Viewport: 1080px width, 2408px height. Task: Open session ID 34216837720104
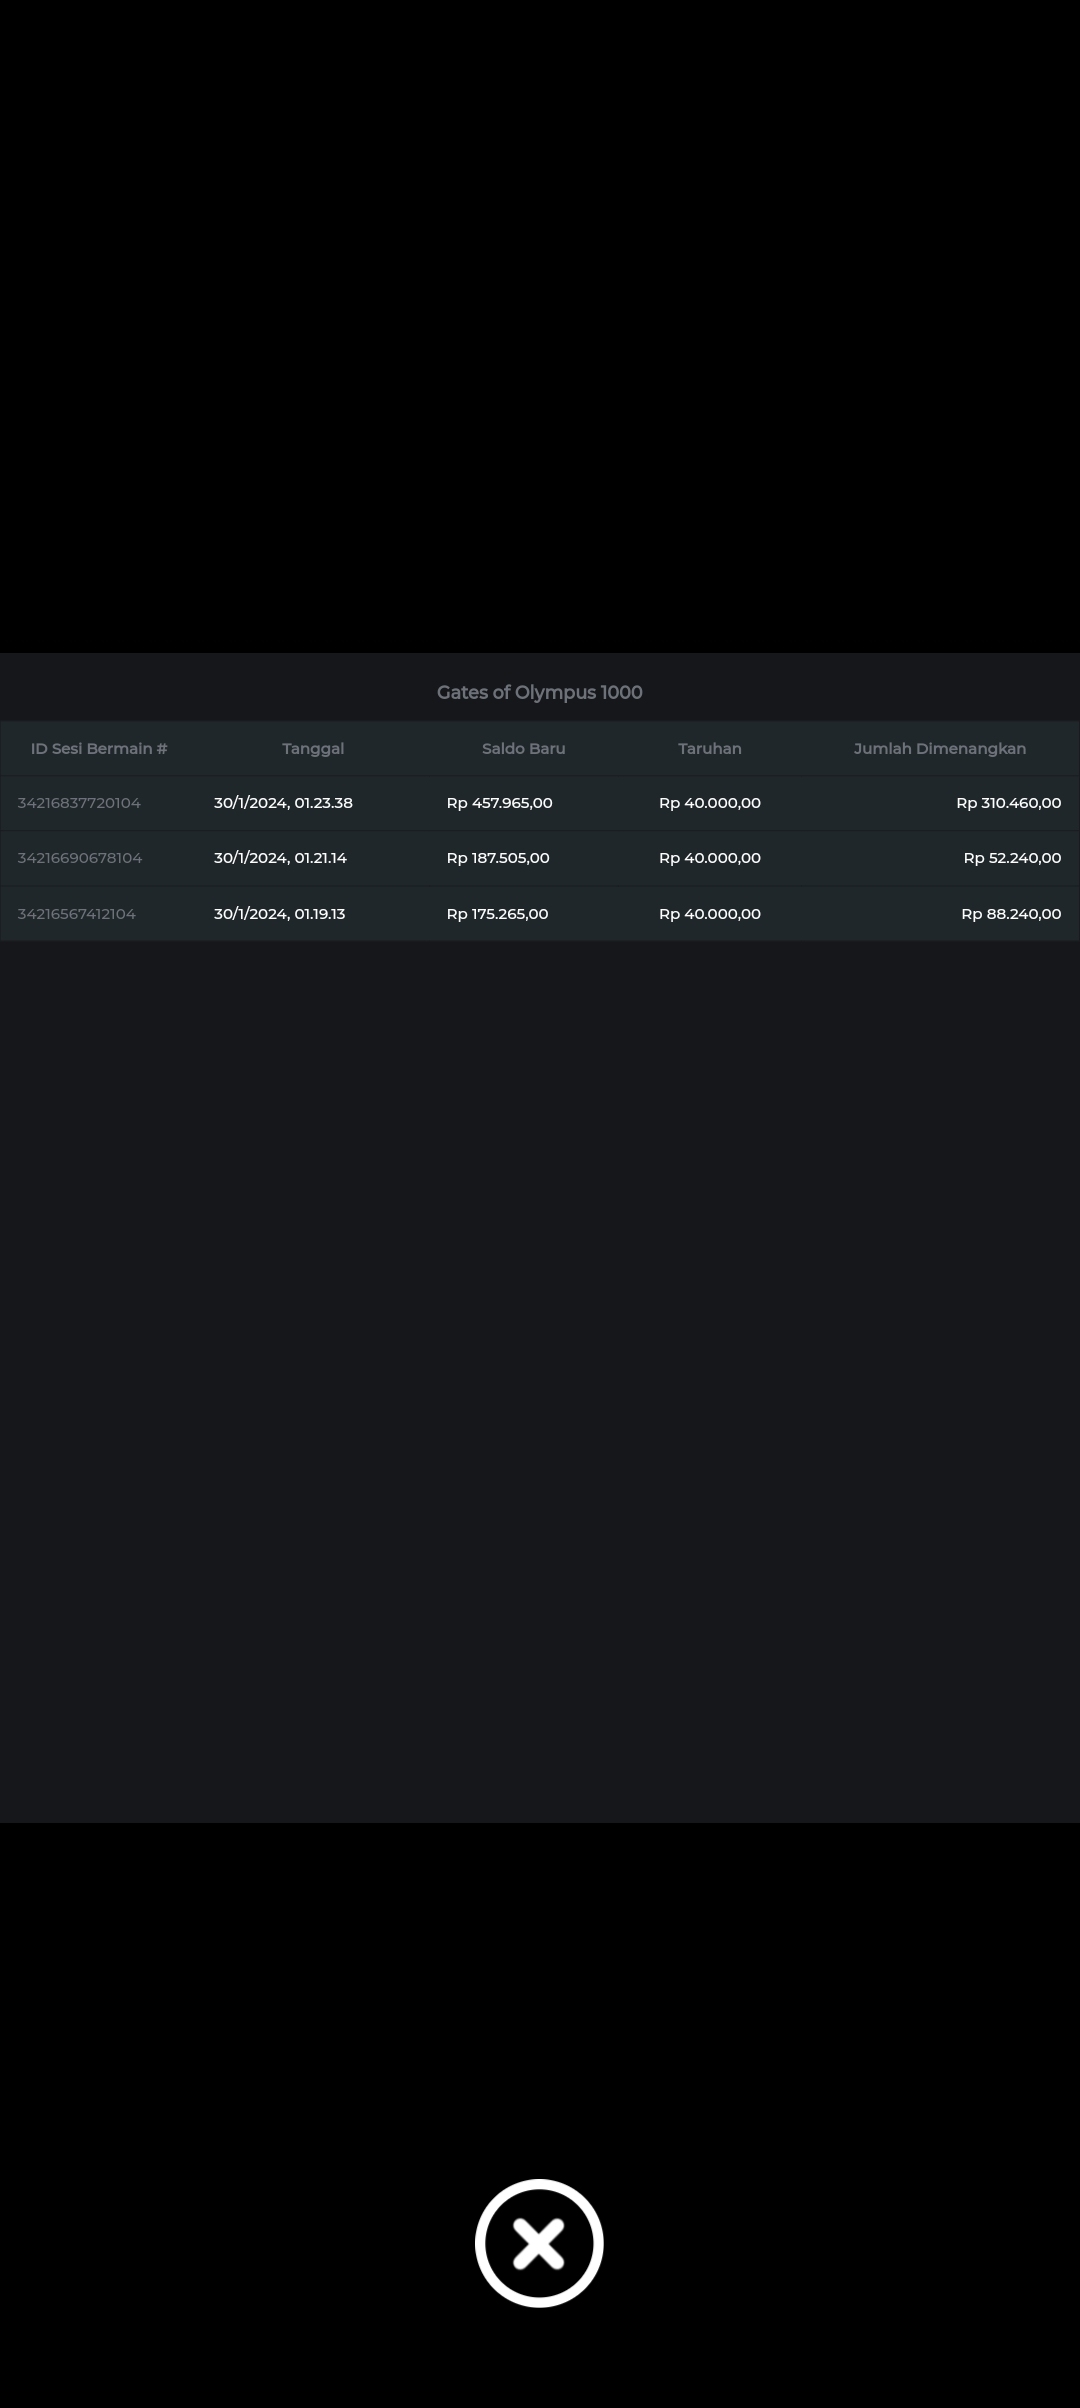coord(79,803)
